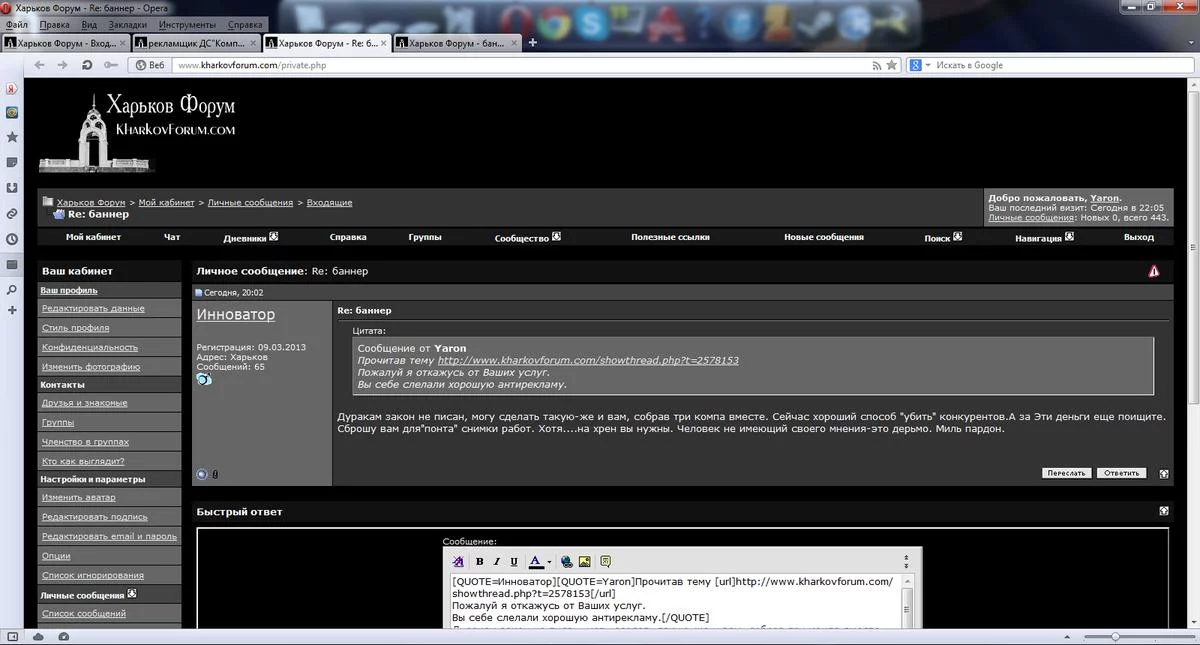Click Инноватор's online status icon

pyautogui.click(x=202, y=474)
